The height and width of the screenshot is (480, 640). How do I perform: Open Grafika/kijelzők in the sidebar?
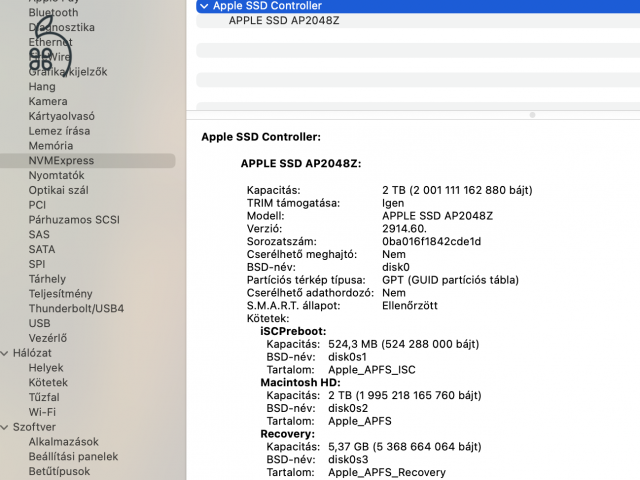[x=68, y=72]
